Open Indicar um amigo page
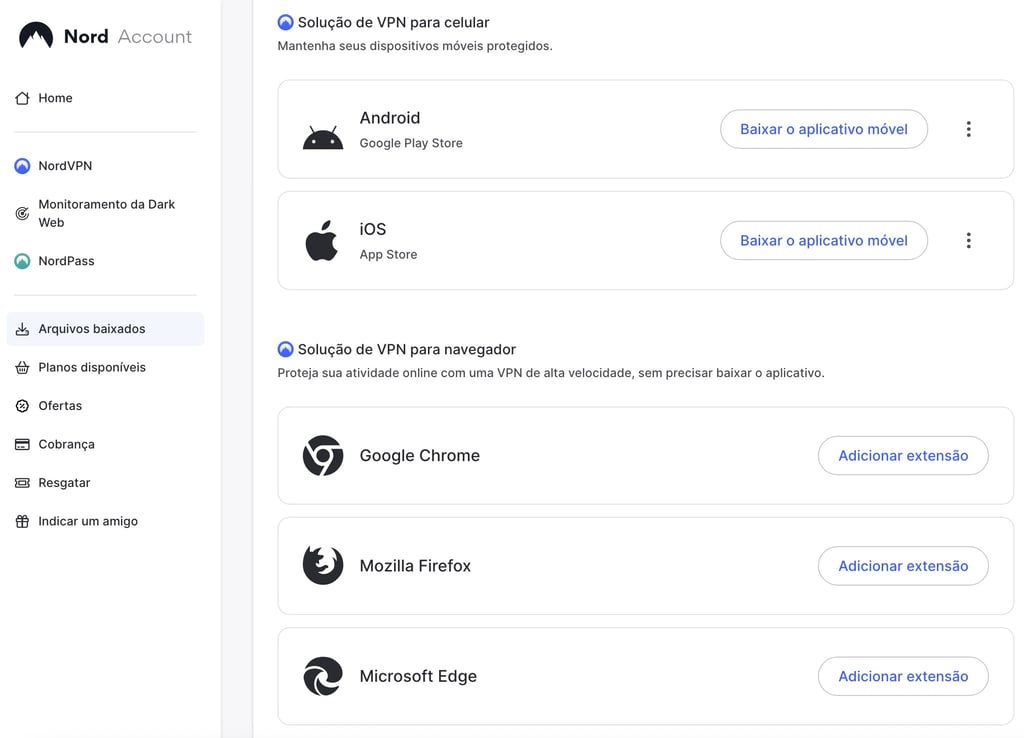 (105, 521)
